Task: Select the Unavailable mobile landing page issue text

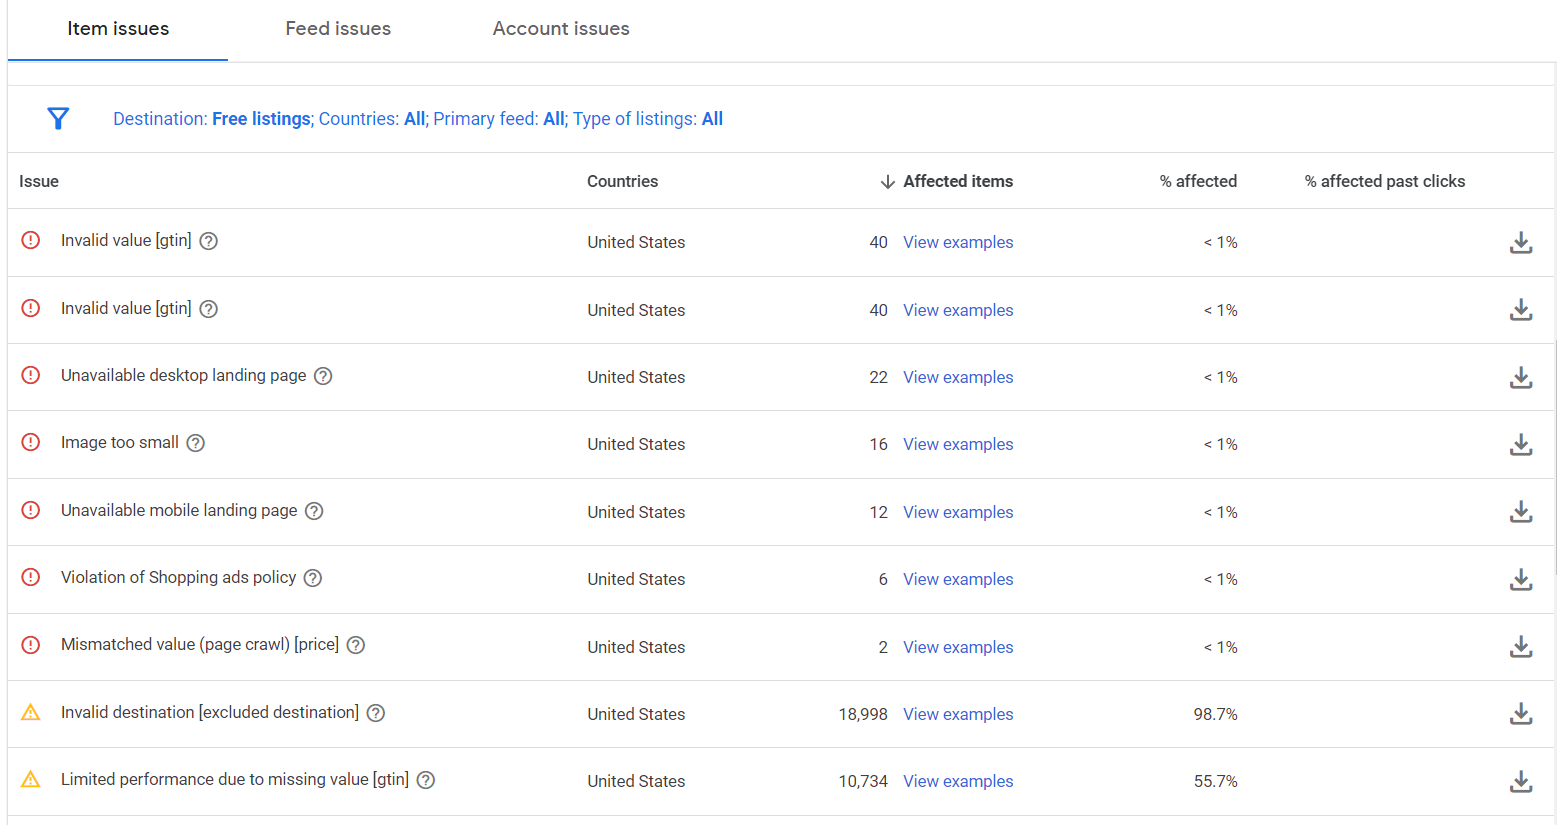Action: [179, 510]
